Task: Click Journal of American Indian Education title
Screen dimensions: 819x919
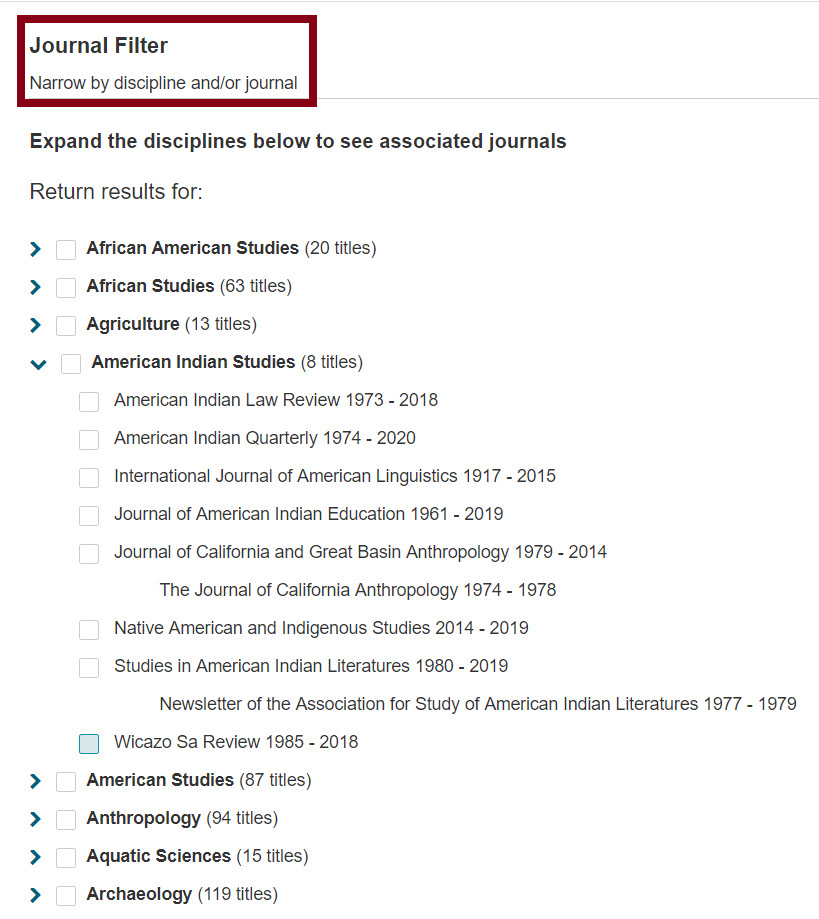Action: pyautogui.click(x=261, y=514)
